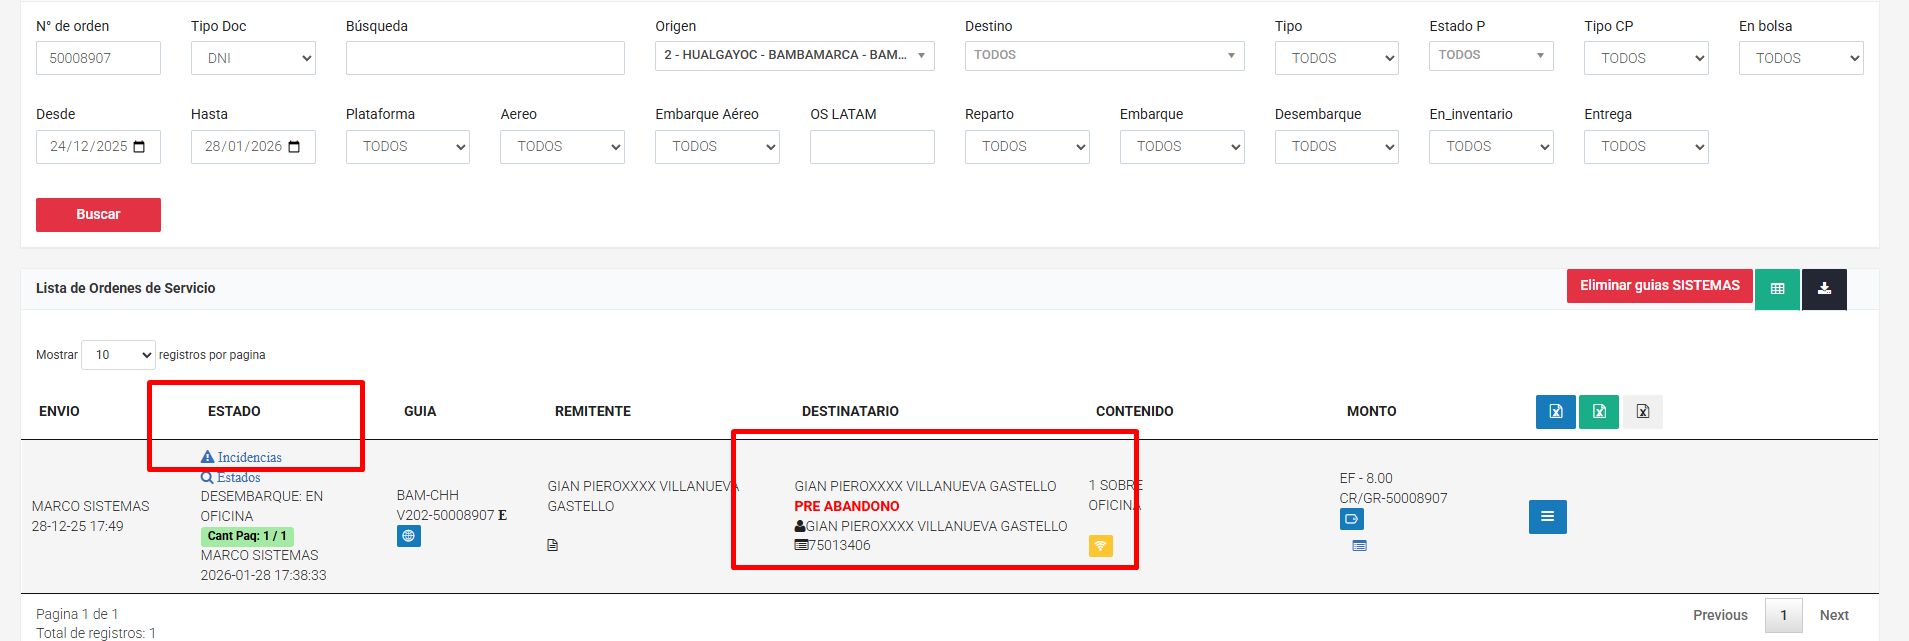This screenshot has width=1909, height=641.
Task: Click the blue tag icon under Monto
Action: pyautogui.click(x=1351, y=519)
